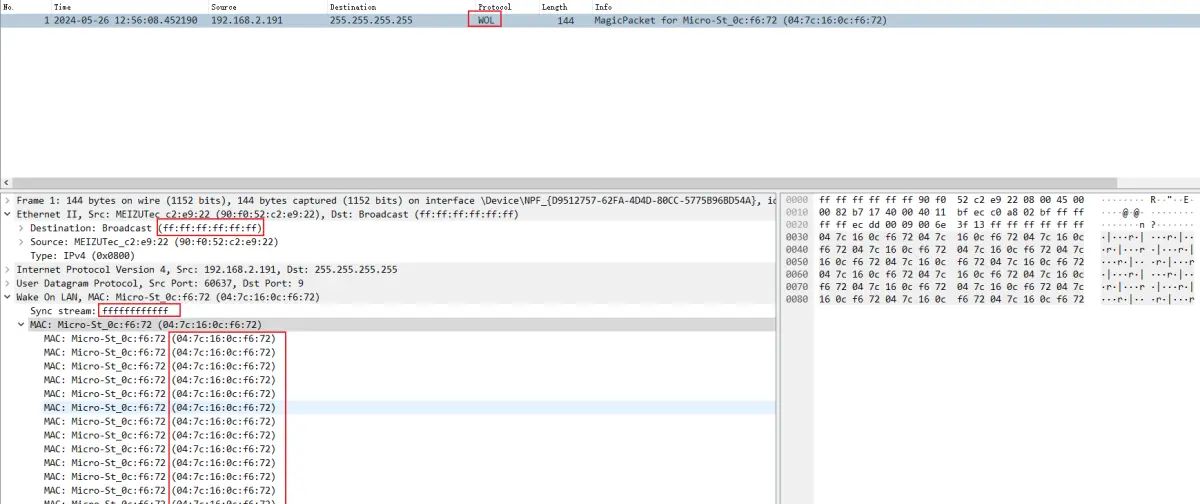This screenshot has height=504, width=1200.
Task: Click the MagicPacket info text
Action: (740, 21)
